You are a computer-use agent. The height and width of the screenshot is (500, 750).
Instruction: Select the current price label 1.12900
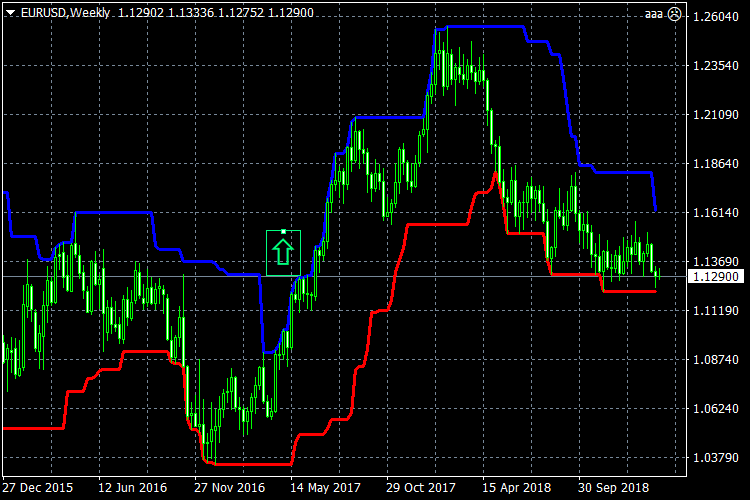click(715, 276)
